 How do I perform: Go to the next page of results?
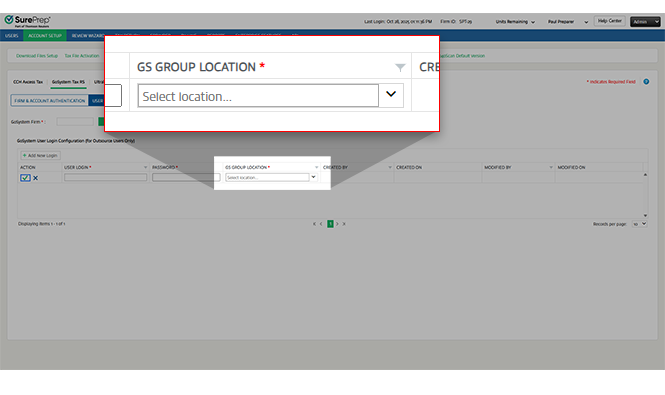[x=338, y=224]
